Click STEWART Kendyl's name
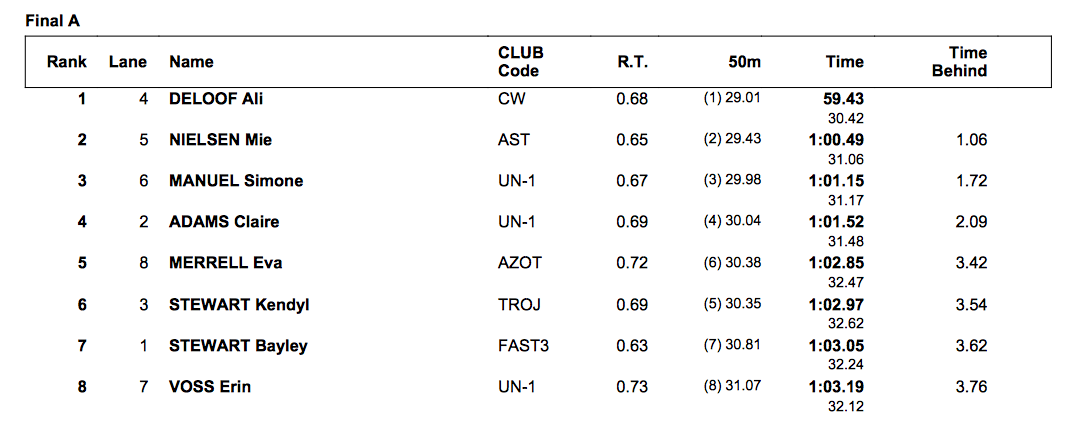 [x=239, y=304]
